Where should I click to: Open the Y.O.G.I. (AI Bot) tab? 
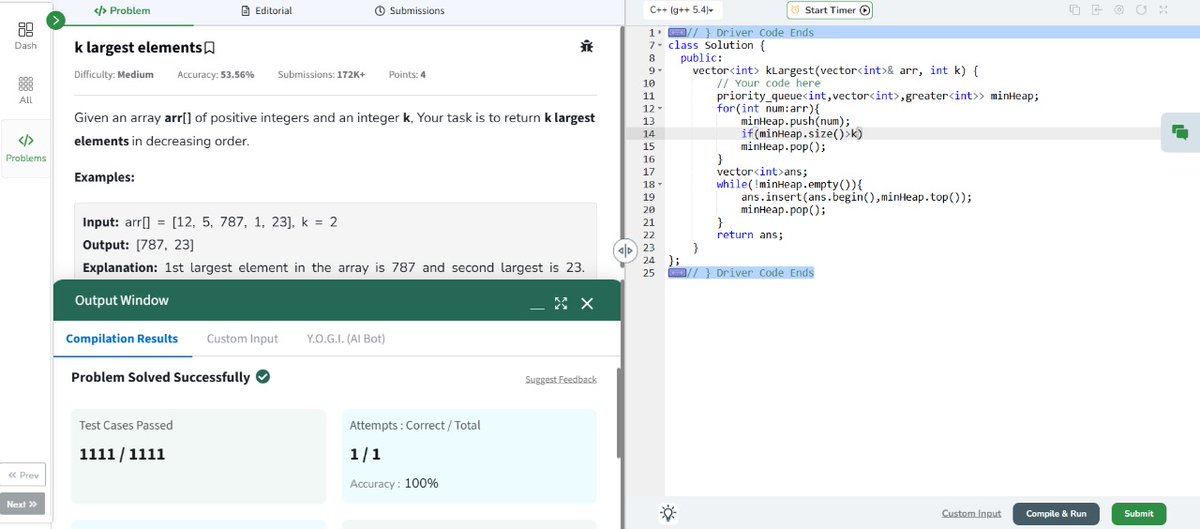pyautogui.click(x=346, y=339)
